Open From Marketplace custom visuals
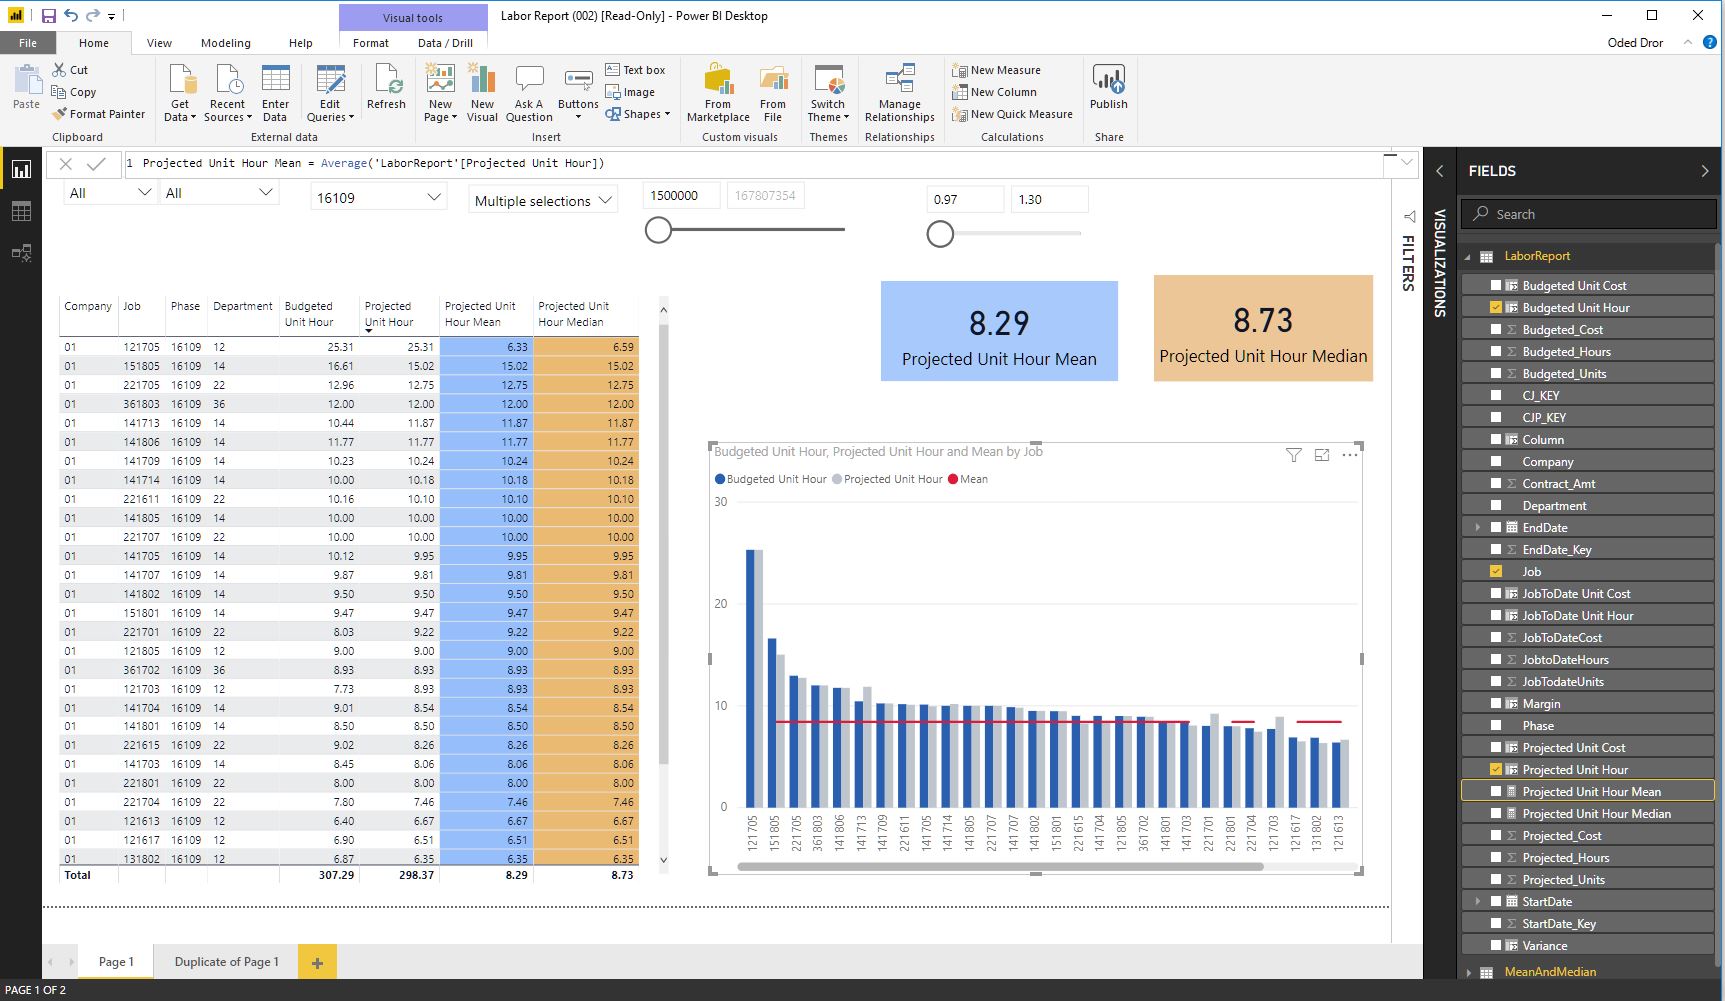Image resolution: width=1725 pixels, height=1001 pixels. point(718,93)
